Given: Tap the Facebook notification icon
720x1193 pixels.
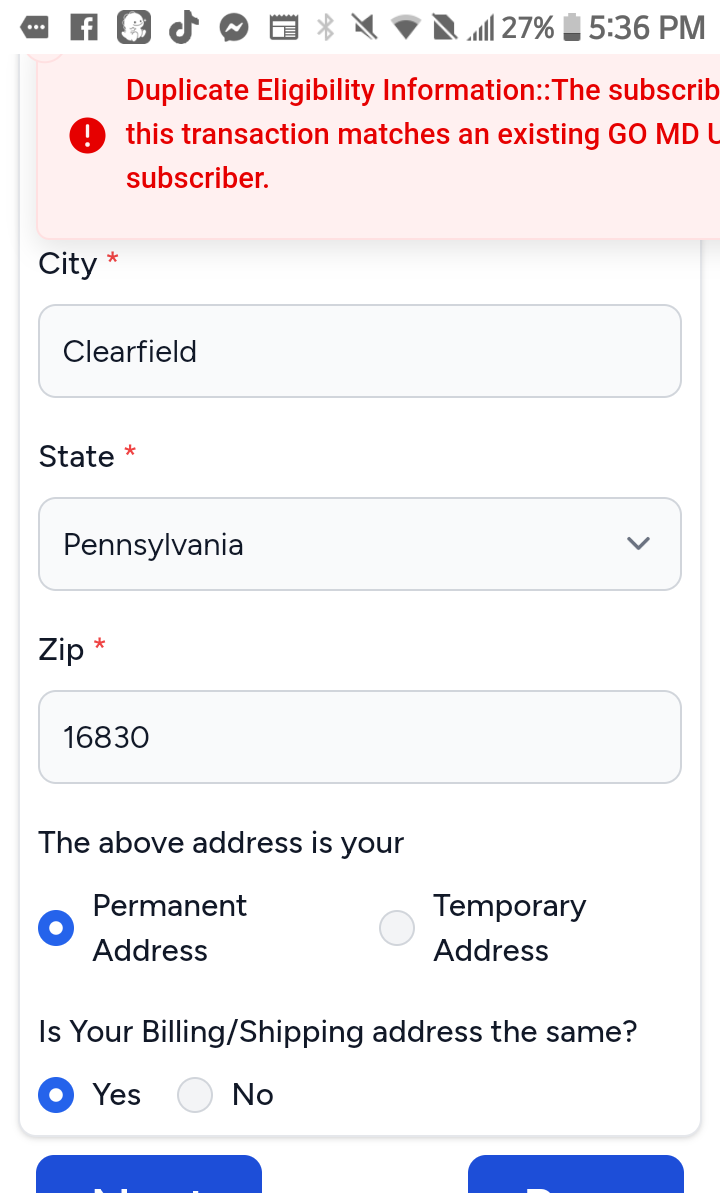Looking at the screenshot, I should point(87,27).
